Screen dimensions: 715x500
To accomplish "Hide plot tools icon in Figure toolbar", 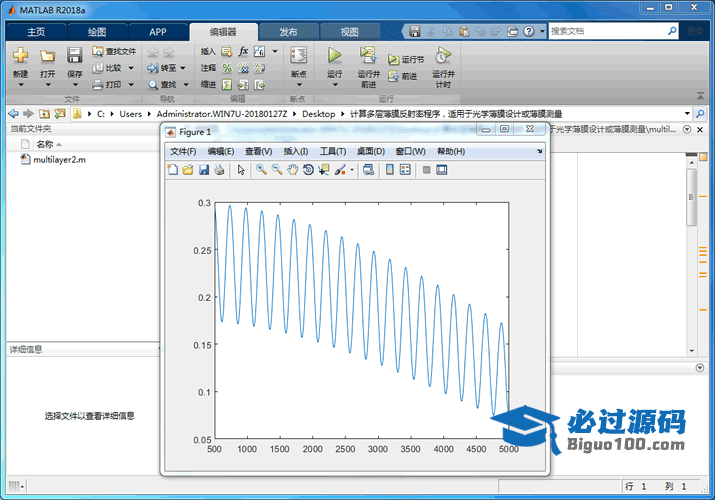I will [426, 170].
